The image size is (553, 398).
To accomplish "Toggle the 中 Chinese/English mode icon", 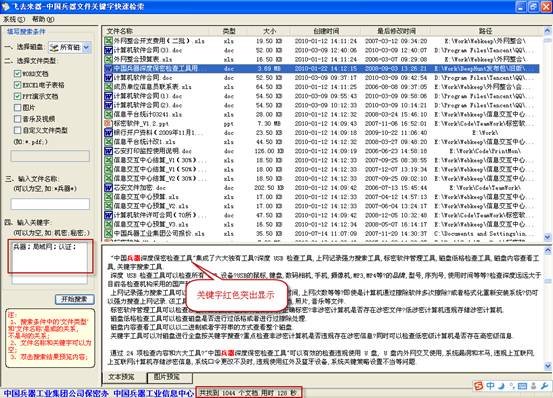I will 491,386.
